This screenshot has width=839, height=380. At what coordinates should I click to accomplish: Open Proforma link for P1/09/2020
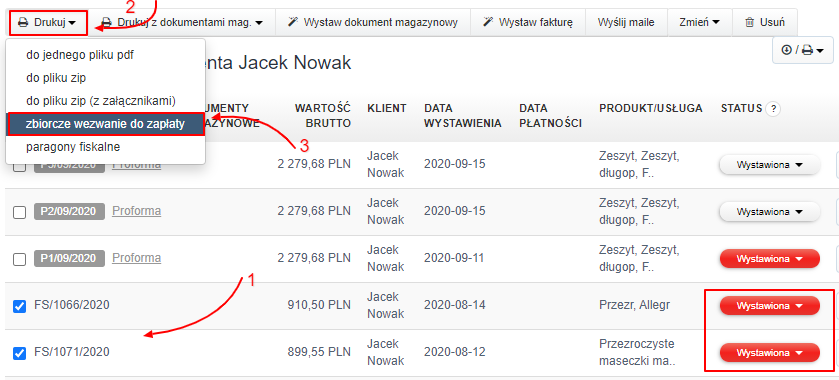tap(136, 259)
